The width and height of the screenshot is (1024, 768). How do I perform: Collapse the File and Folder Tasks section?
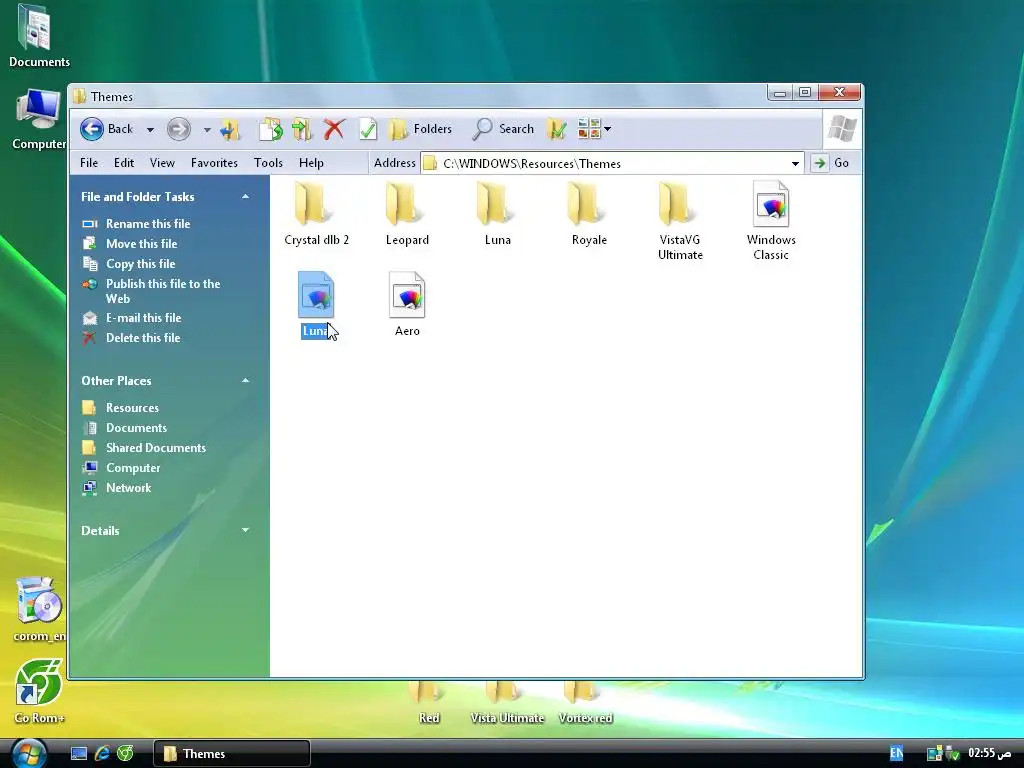pos(246,197)
